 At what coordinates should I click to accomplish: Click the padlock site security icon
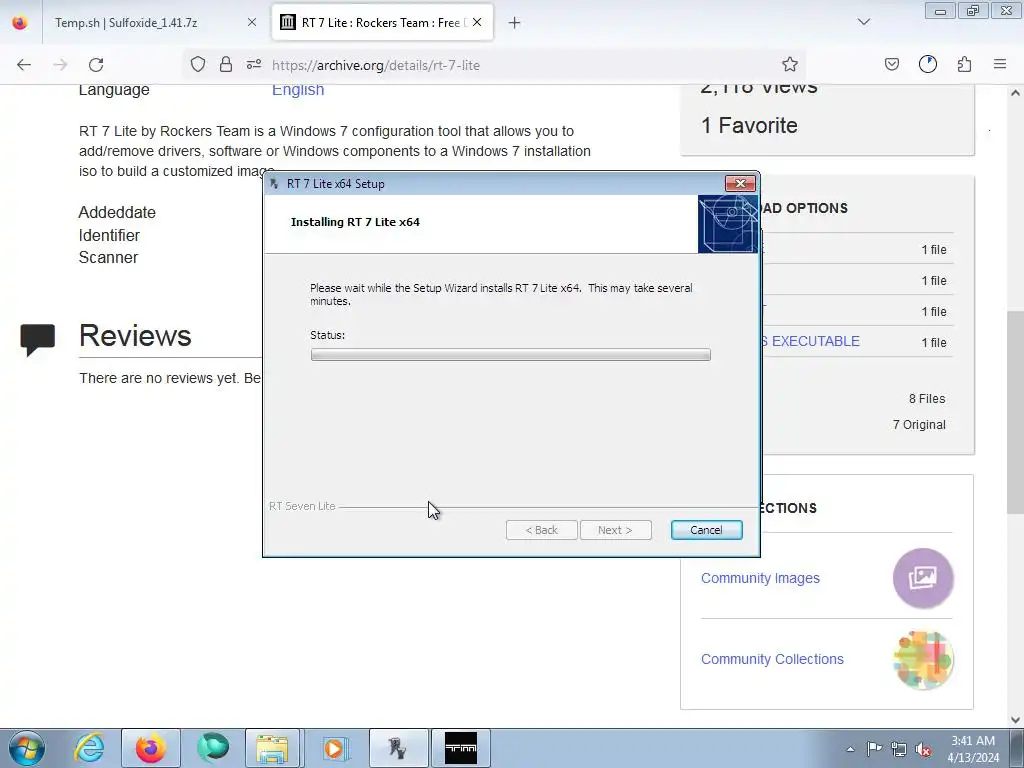[226, 64]
